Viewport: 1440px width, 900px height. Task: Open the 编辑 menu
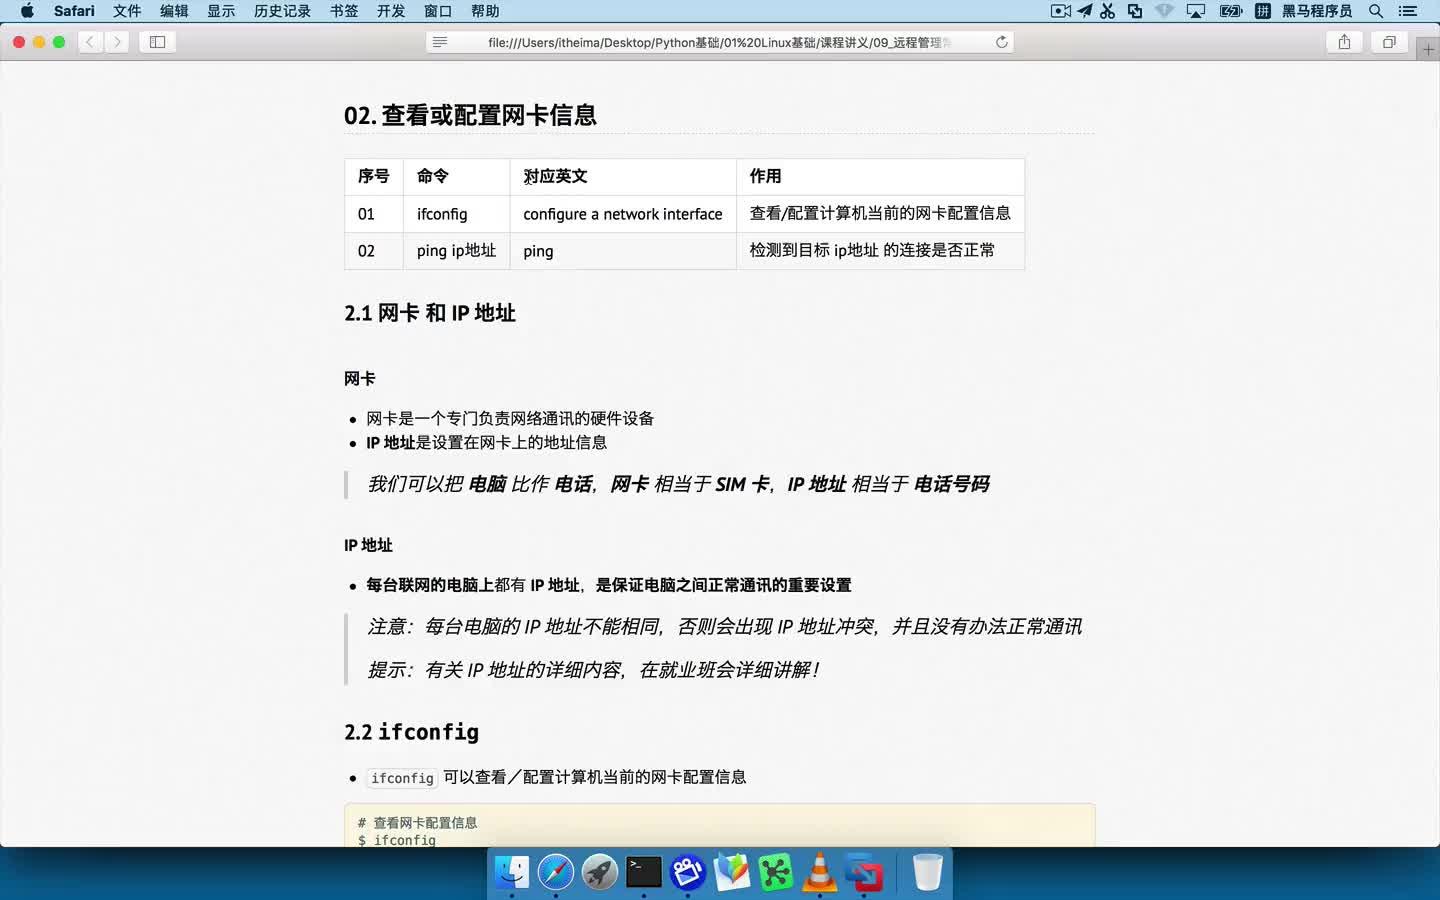174,11
